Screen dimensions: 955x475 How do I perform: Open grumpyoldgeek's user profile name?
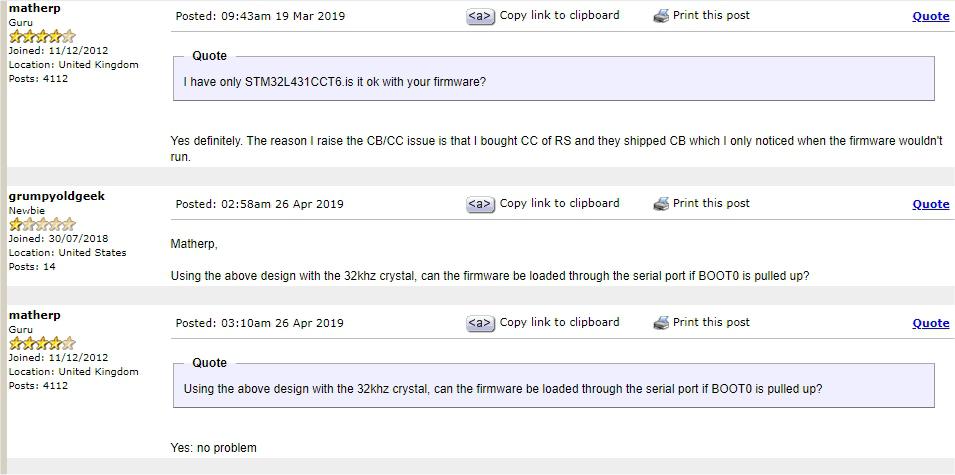[x=56, y=196]
